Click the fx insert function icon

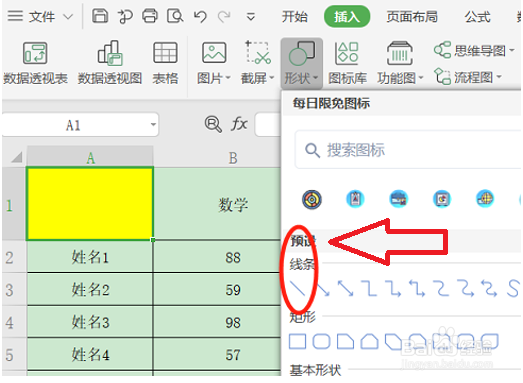[239, 124]
